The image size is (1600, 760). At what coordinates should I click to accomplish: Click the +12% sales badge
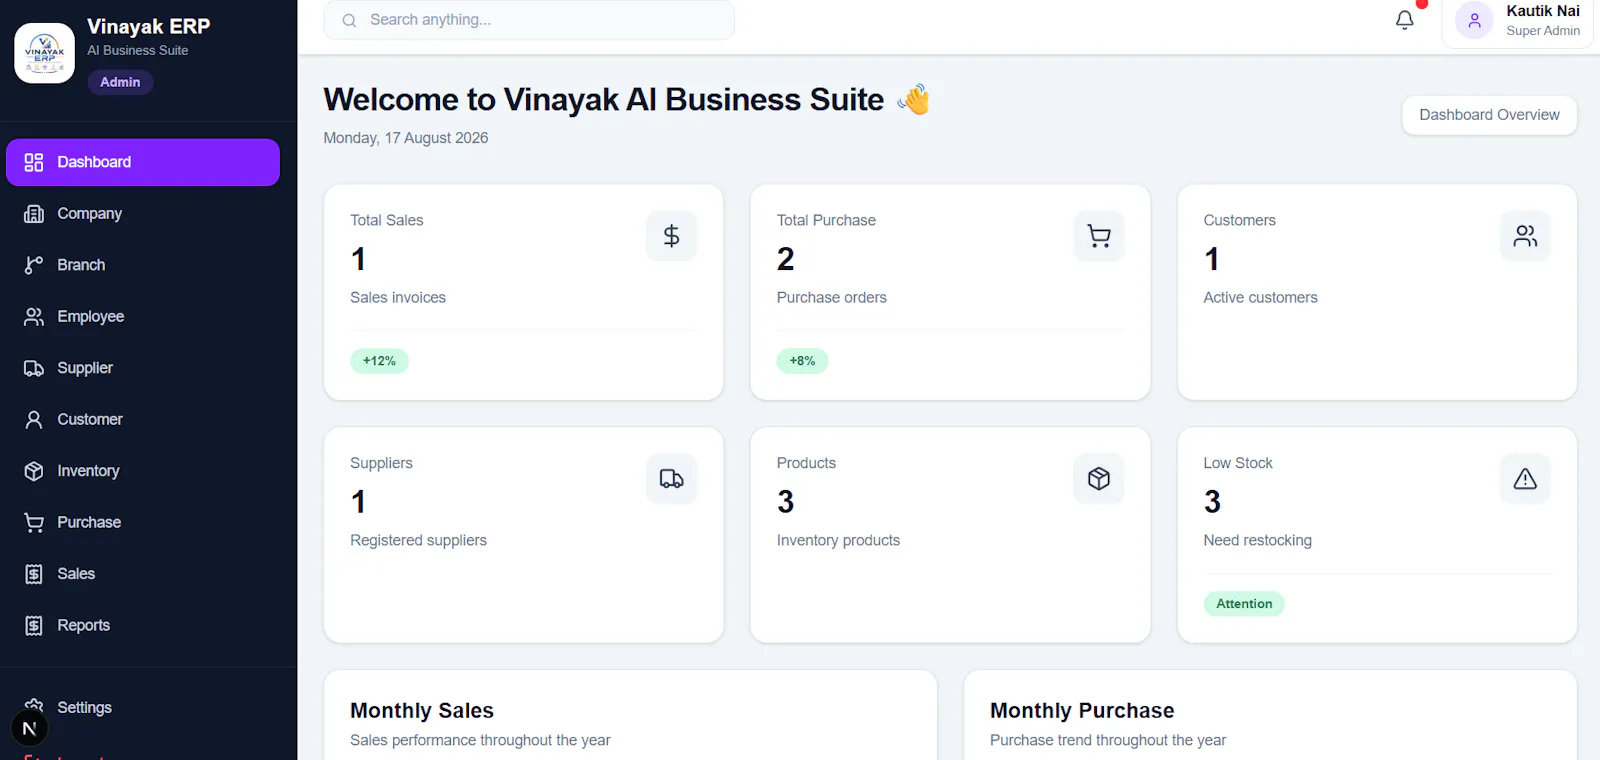pyautogui.click(x=379, y=361)
